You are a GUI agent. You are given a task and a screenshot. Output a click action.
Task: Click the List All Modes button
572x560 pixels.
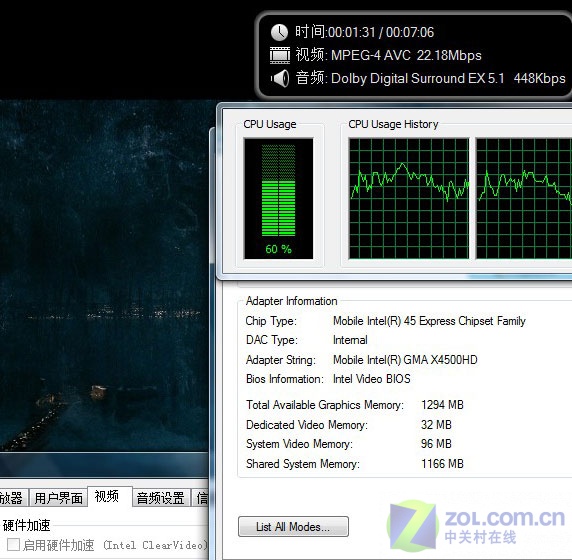point(293,526)
